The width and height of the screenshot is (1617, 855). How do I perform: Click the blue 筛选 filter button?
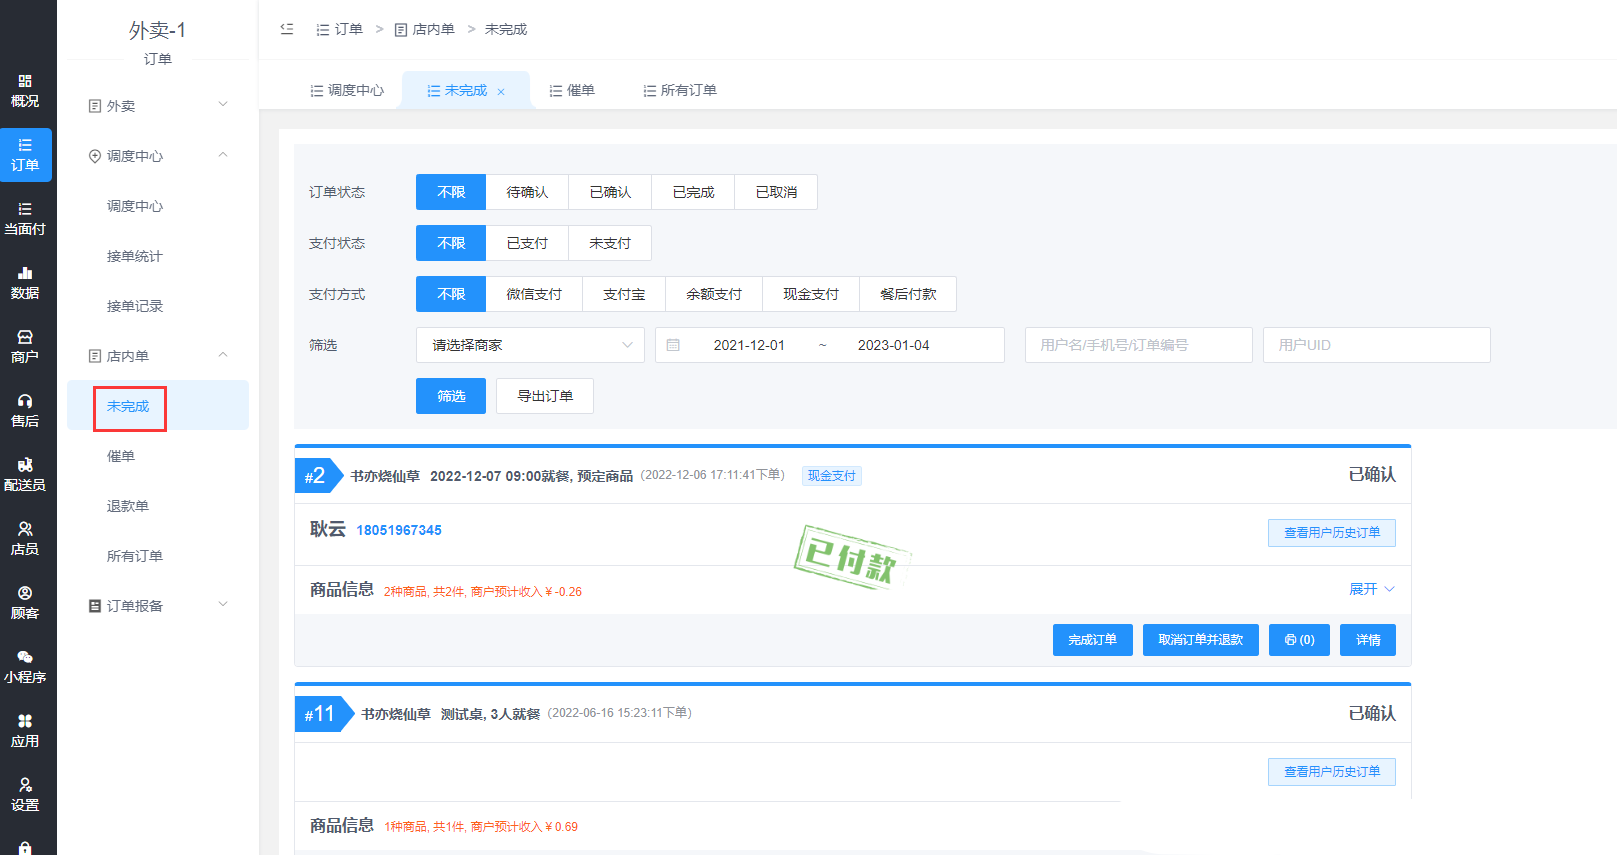pos(451,396)
